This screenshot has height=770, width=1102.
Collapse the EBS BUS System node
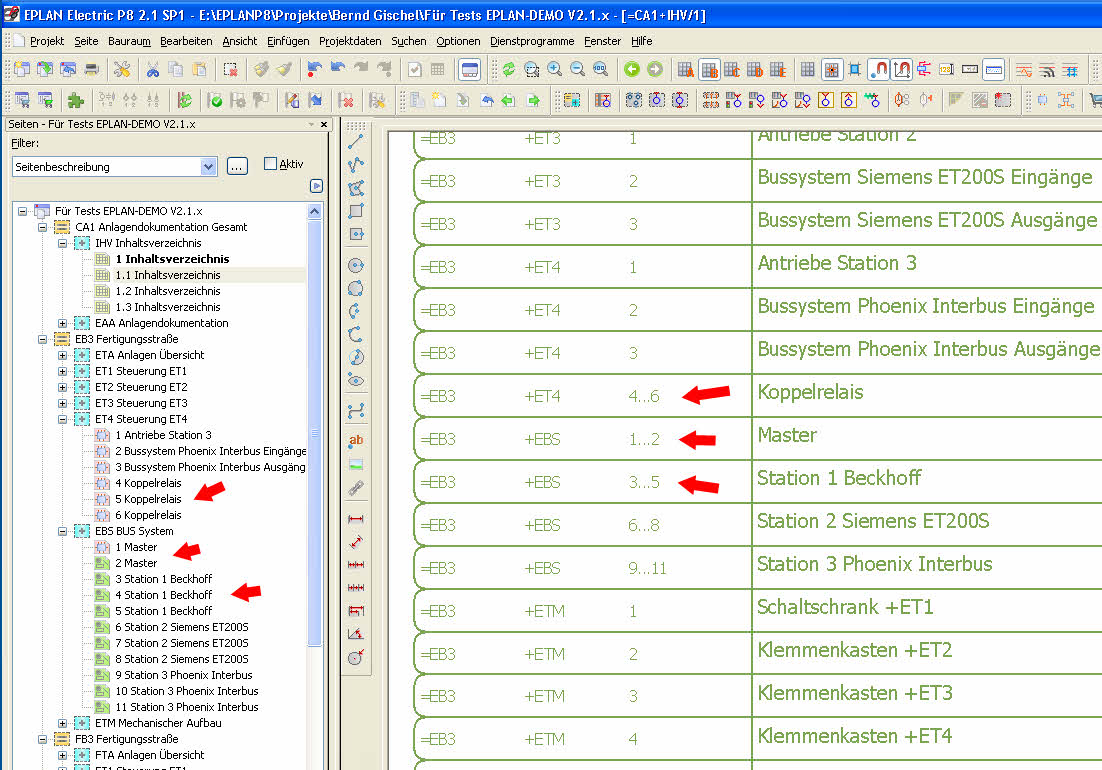click(x=63, y=531)
